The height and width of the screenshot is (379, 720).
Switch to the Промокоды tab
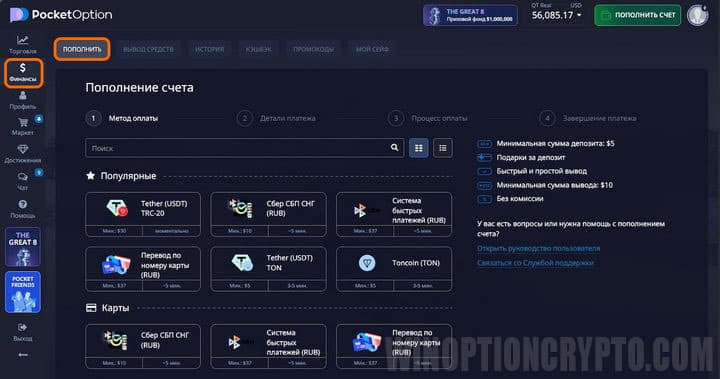314,49
